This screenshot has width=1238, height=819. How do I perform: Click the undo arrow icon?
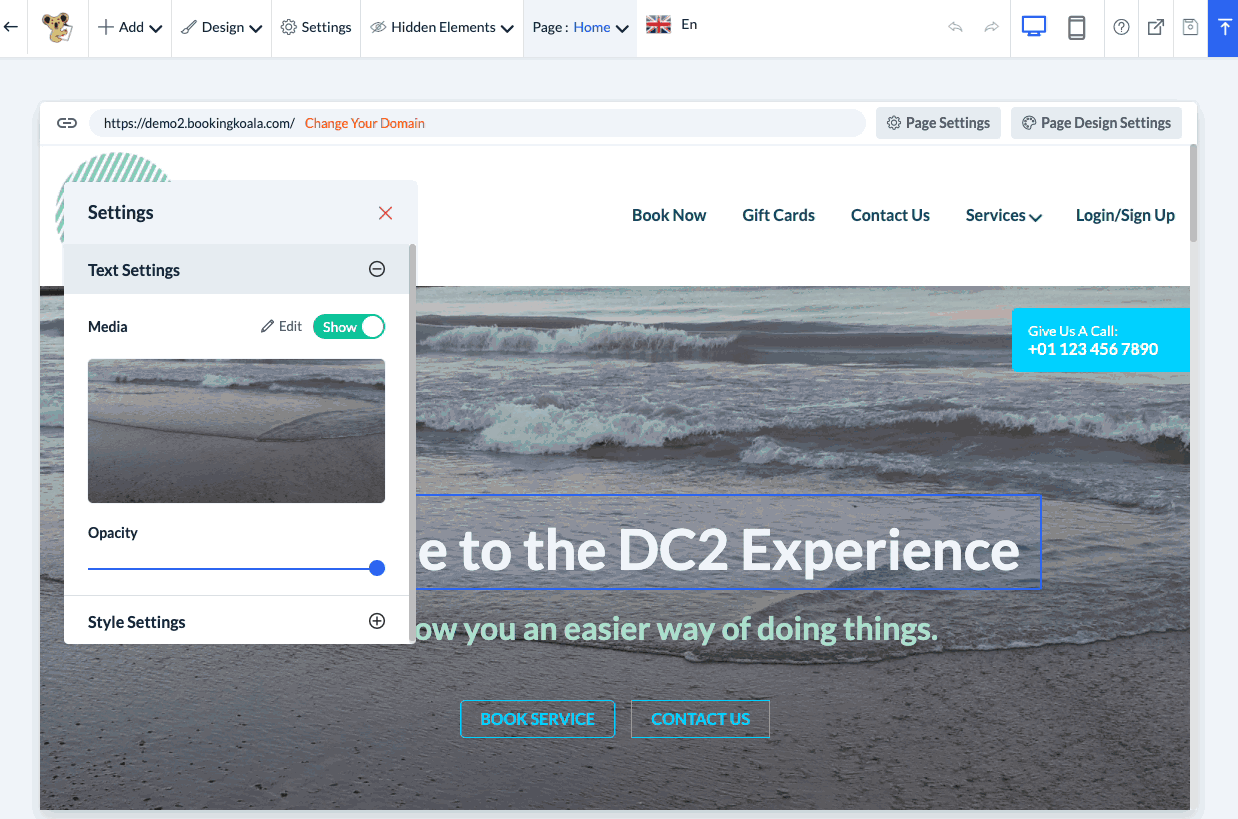point(955,28)
